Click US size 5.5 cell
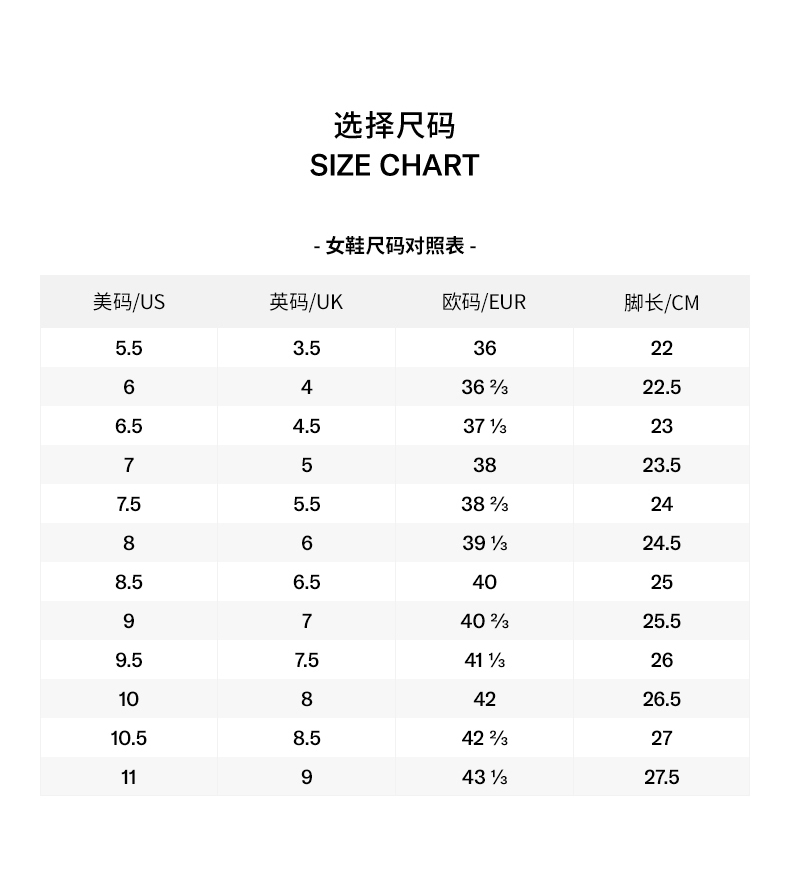 (x=129, y=348)
